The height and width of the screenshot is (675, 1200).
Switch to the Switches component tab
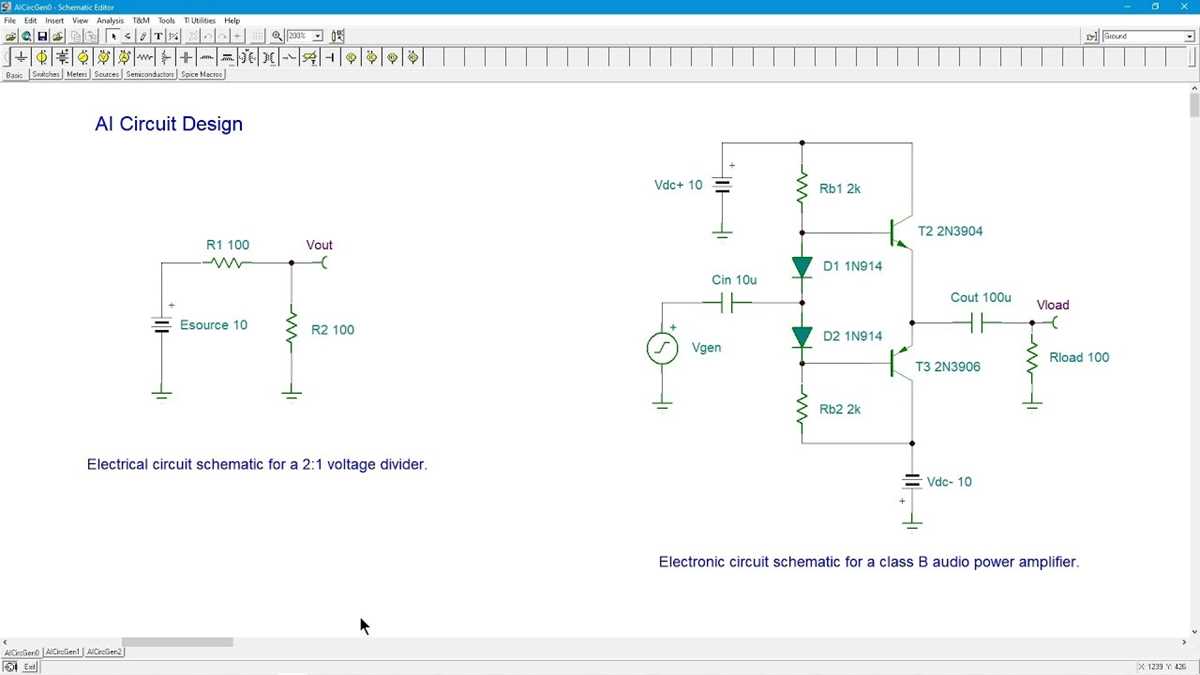click(x=46, y=74)
